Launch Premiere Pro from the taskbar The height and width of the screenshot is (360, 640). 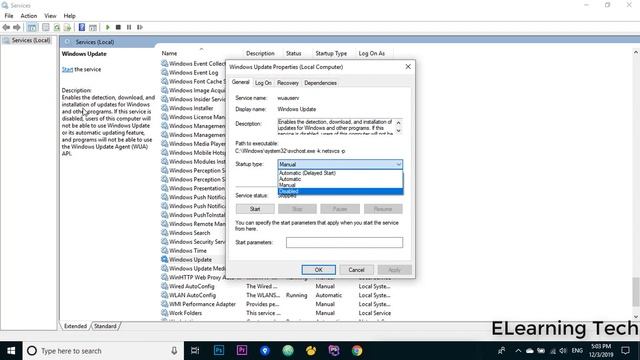pos(242,351)
